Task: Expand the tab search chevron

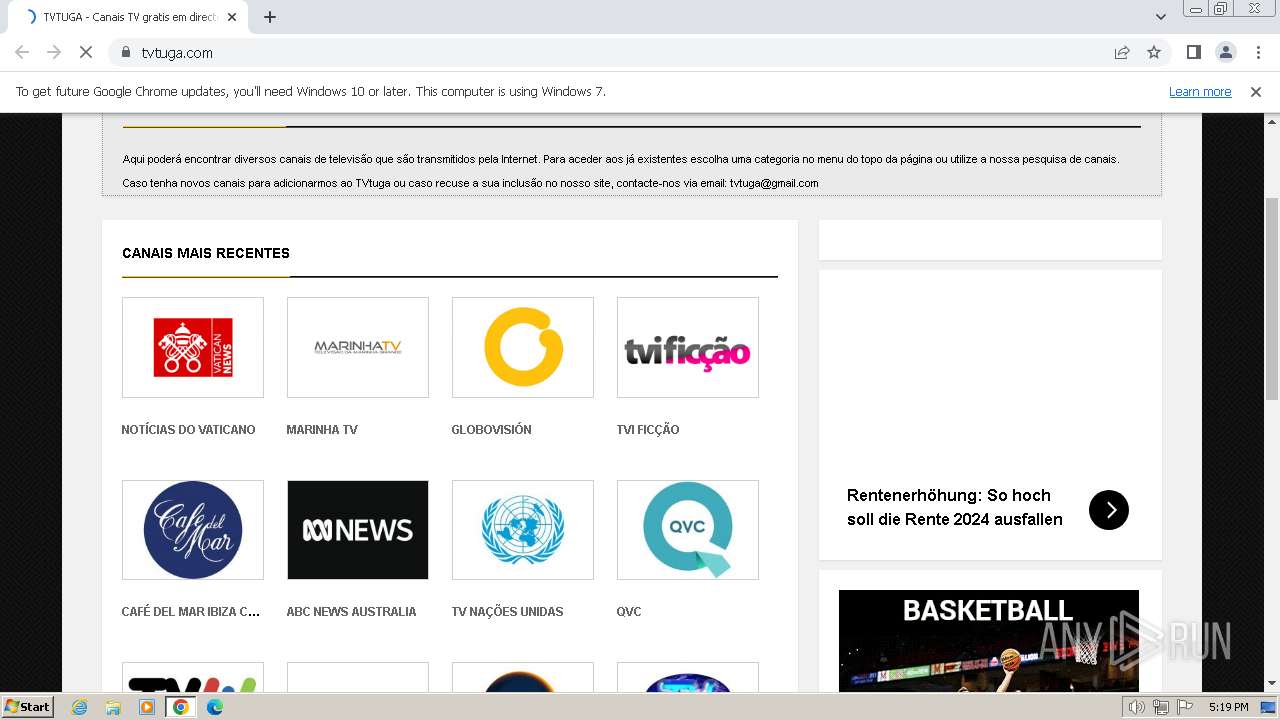Action: (x=1161, y=17)
